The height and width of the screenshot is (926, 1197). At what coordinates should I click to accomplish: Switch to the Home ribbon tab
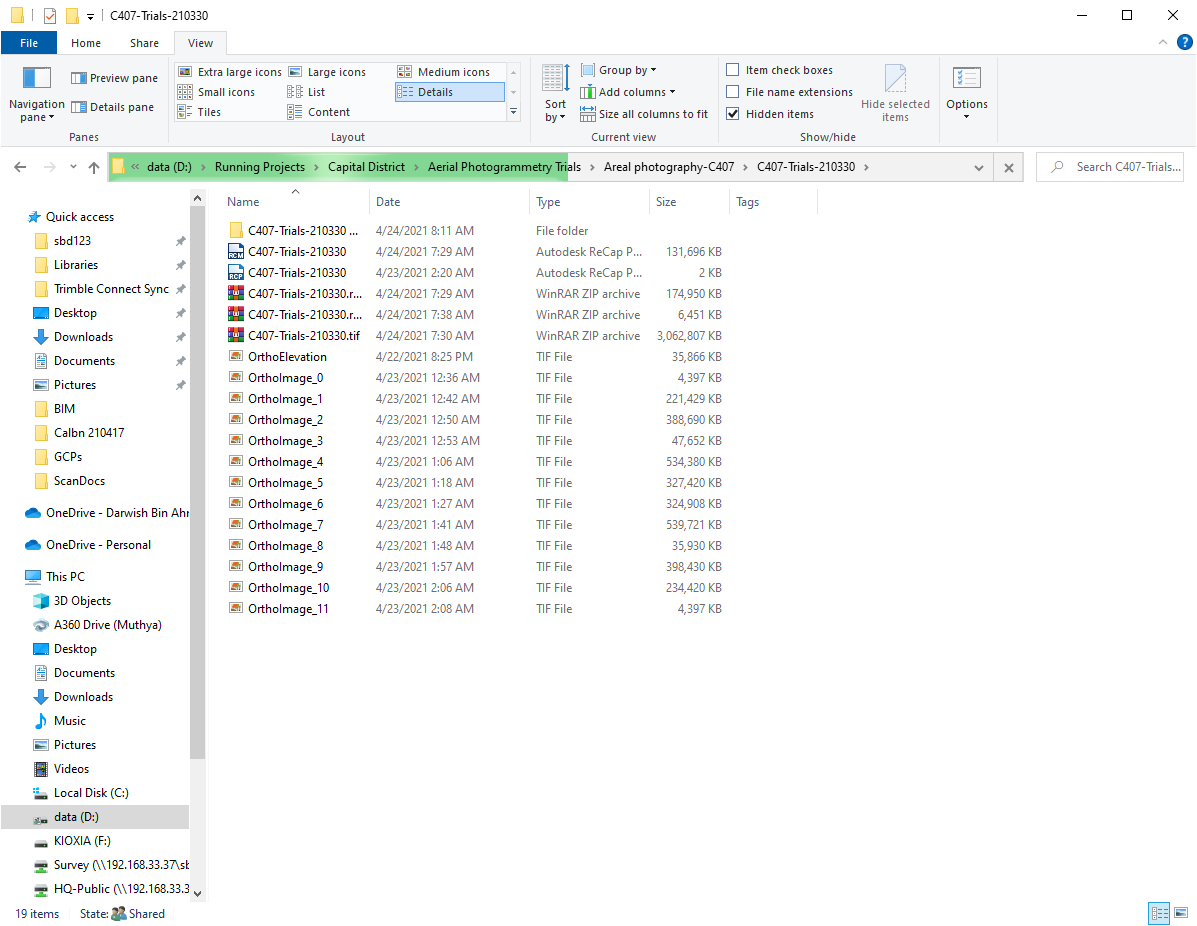tap(86, 43)
